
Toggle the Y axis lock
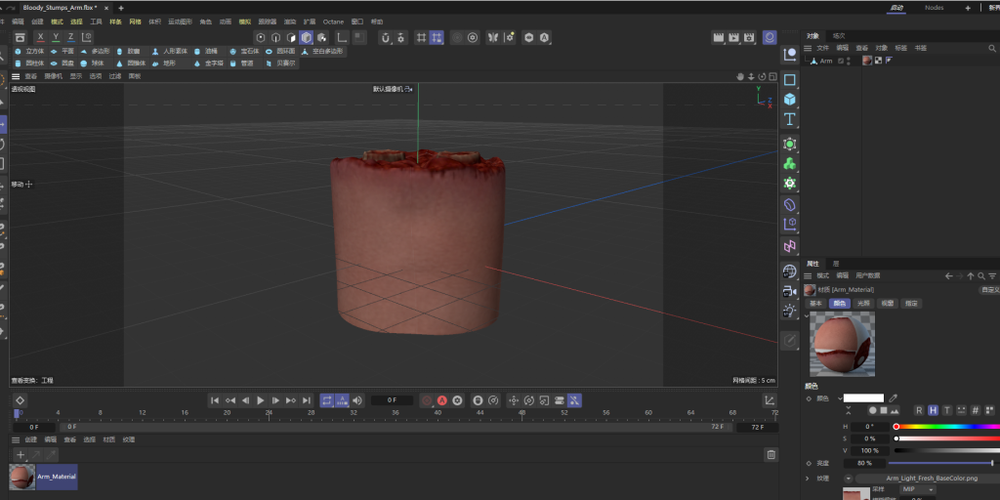(56, 37)
